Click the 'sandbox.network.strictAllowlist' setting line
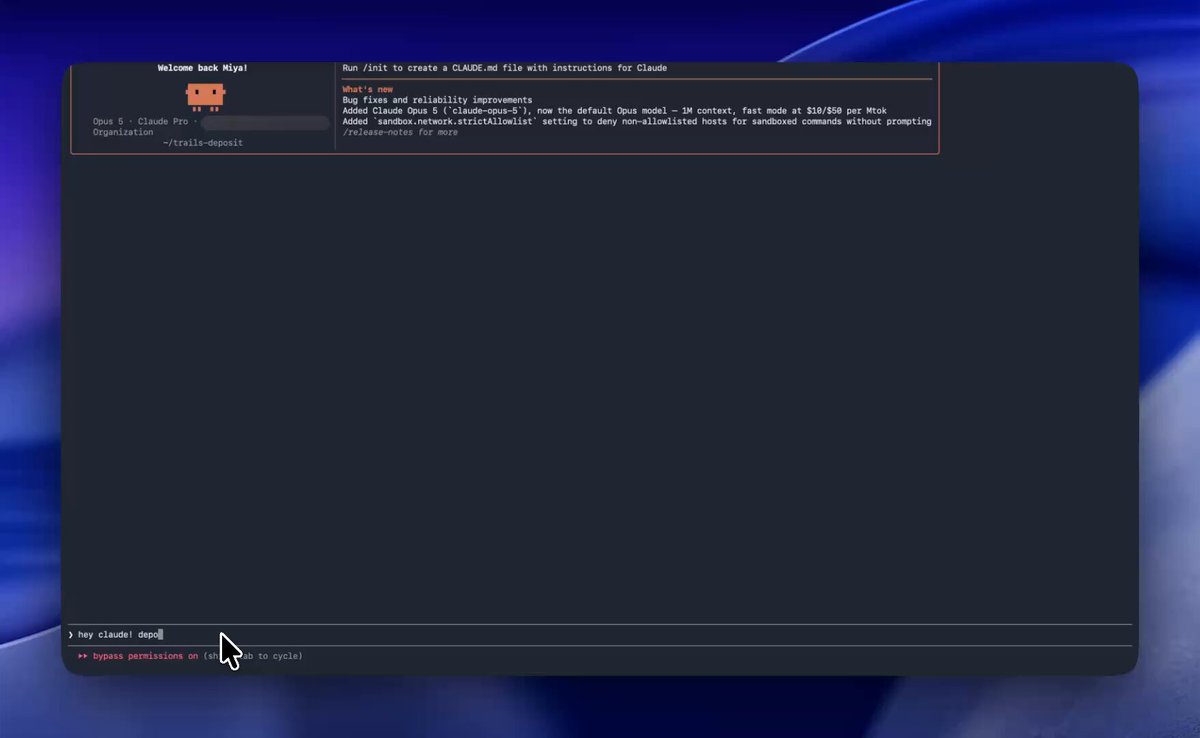 637,121
